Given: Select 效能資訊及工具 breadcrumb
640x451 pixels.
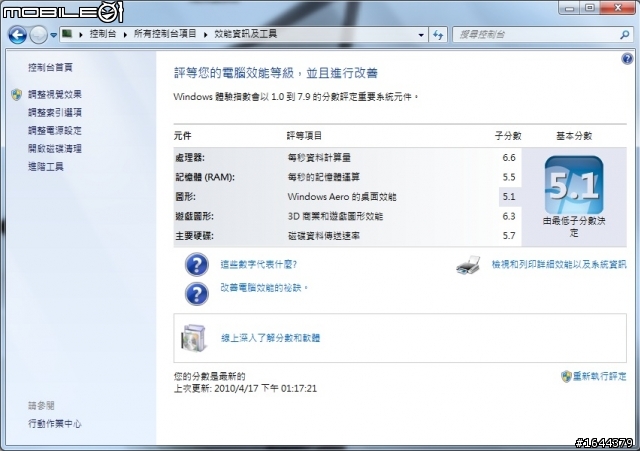Looking at the screenshot, I should click(x=245, y=34).
